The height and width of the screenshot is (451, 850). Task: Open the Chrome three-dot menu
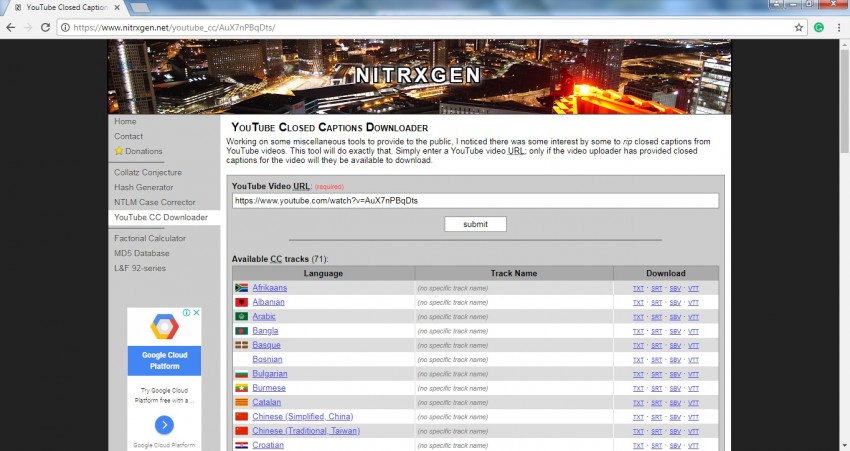(x=839, y=28)
